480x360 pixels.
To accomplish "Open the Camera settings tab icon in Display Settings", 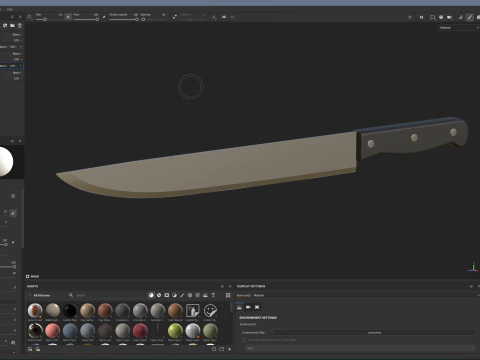I will (248, 307).
